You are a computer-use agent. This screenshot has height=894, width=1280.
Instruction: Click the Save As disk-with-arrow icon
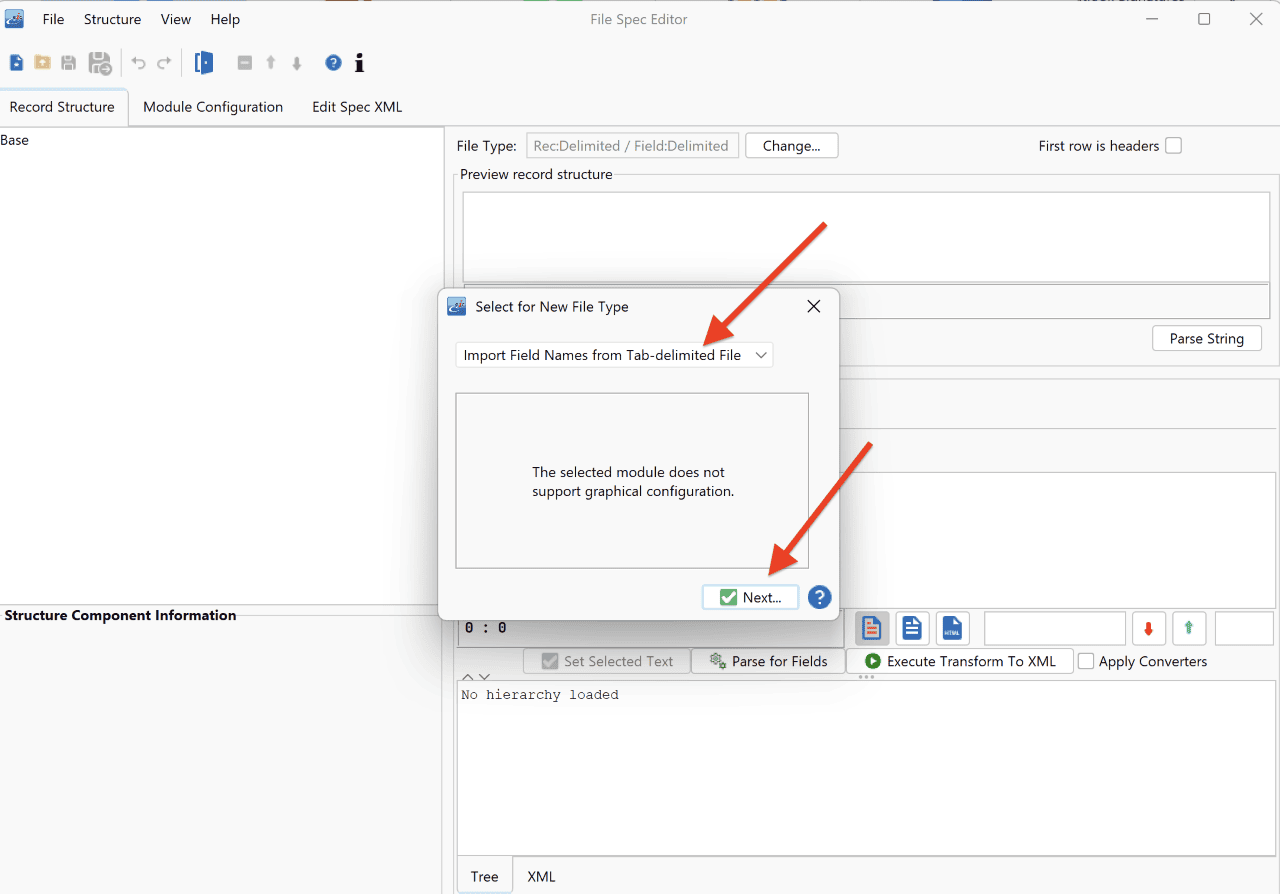[x=100, y=63]
